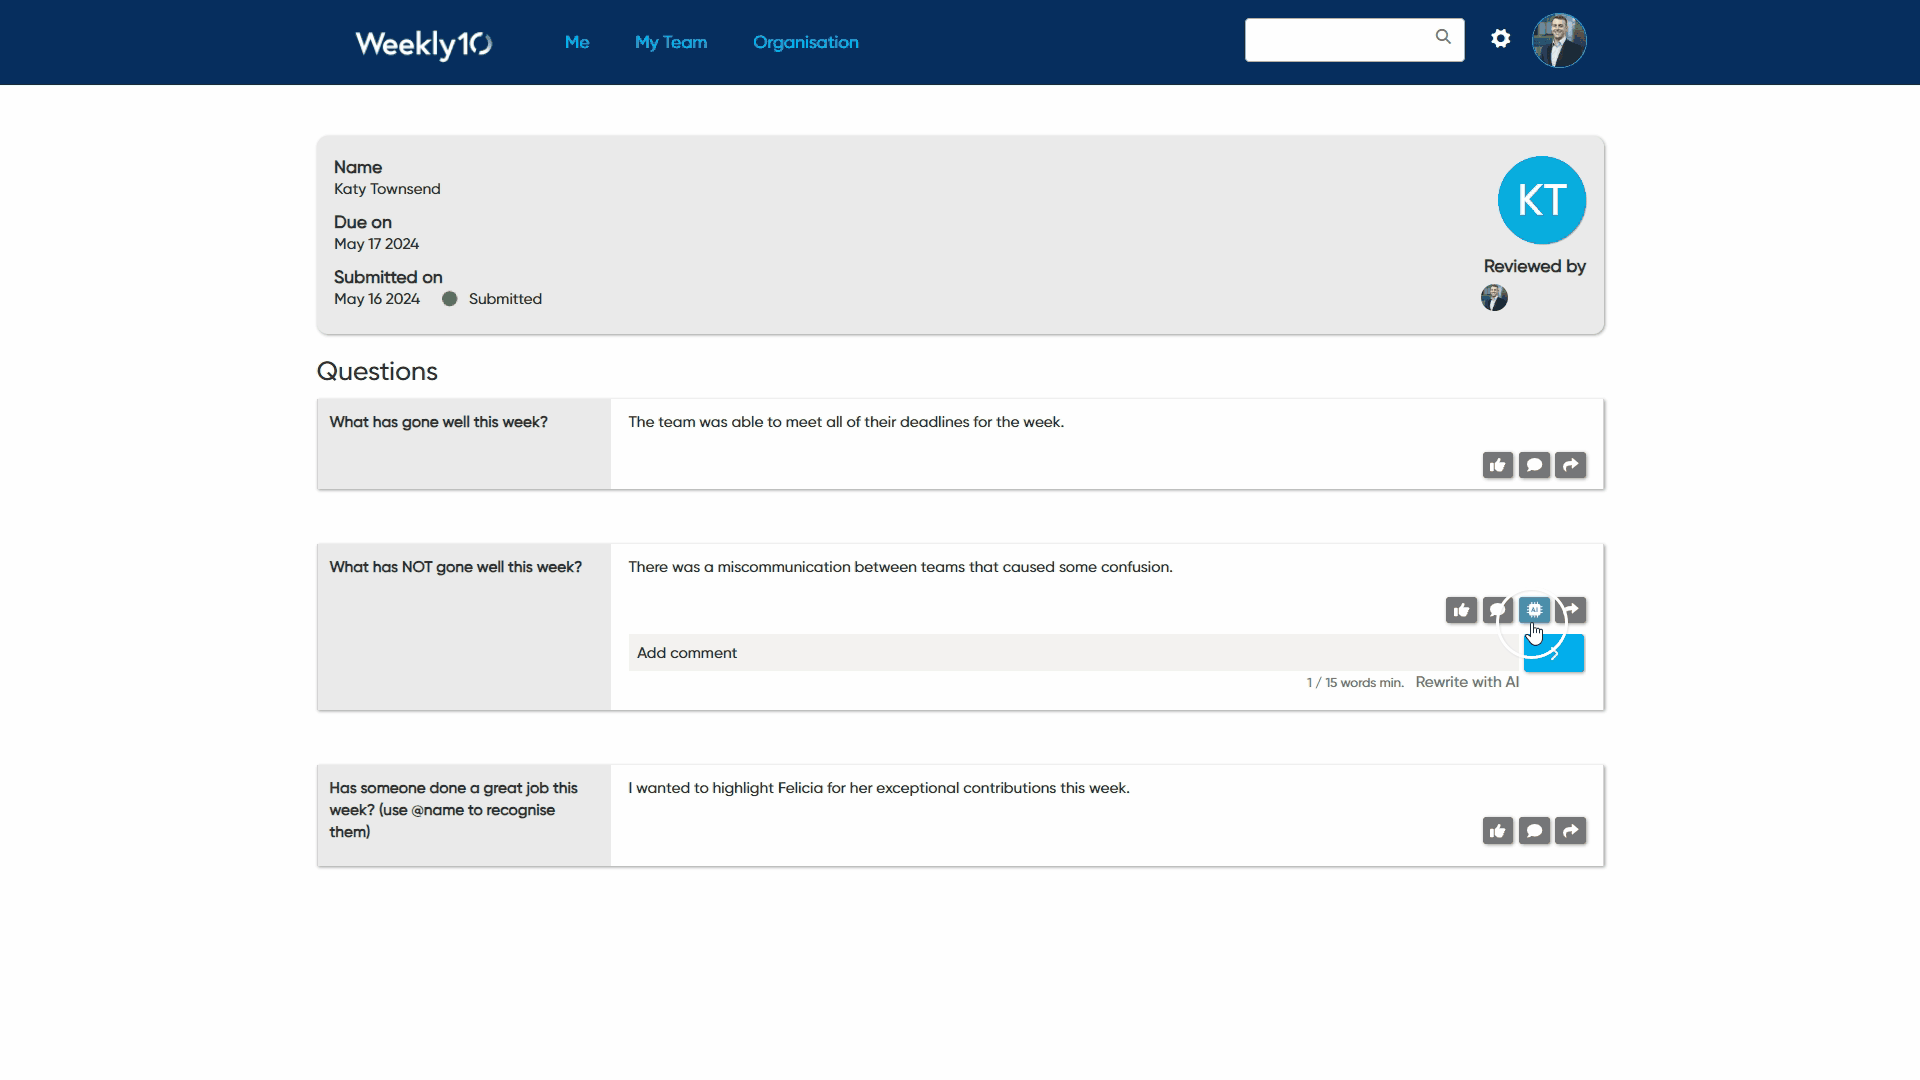Click the search magnifier icon
The image size is (1920, 1080).
click(1443, 37)
